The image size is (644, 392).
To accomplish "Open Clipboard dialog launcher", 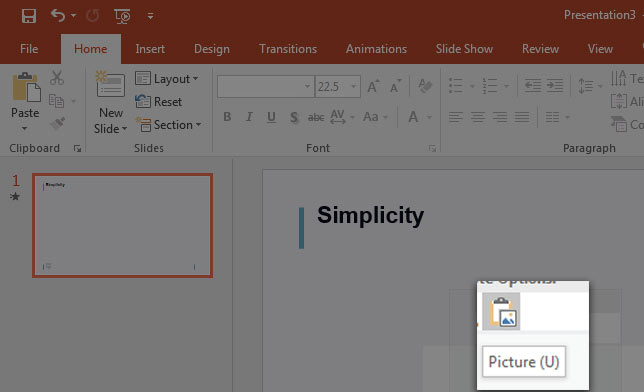I will tap(77, 149).
